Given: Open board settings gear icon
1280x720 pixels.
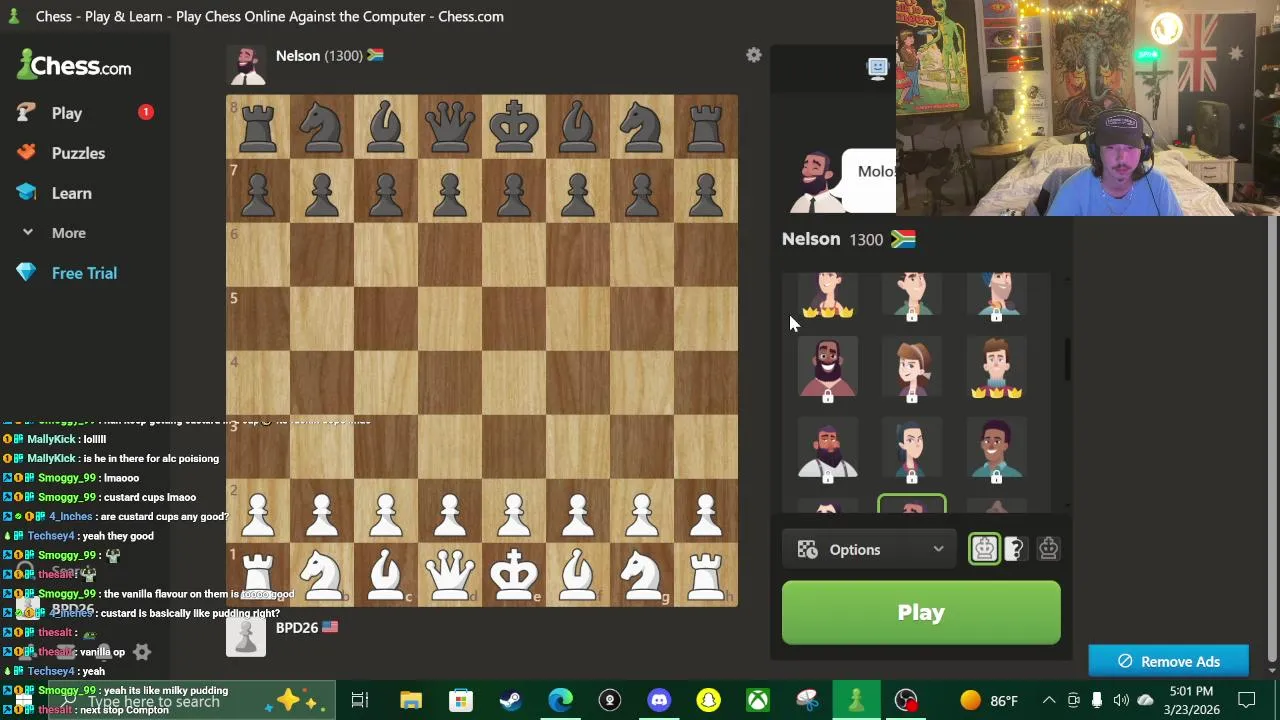Looking at the screenshot, I should point(754,56).
